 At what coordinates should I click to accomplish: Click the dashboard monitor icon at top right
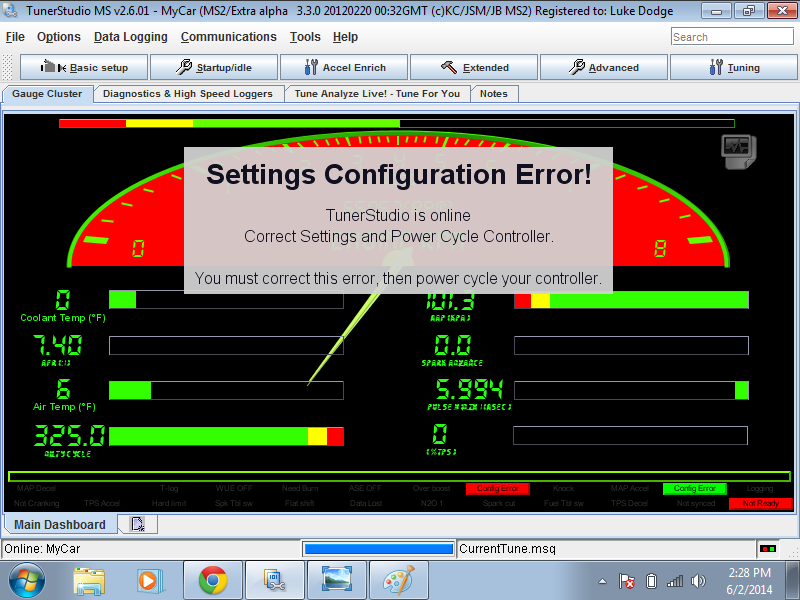(x=738, y=152)
